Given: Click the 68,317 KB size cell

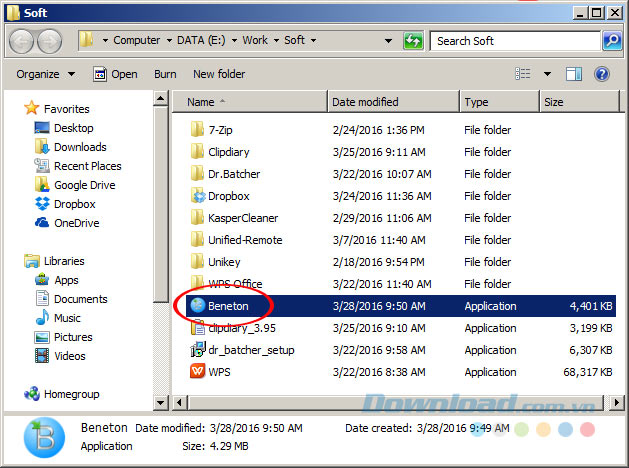Looking at the screenshot, I should (587, 372).
